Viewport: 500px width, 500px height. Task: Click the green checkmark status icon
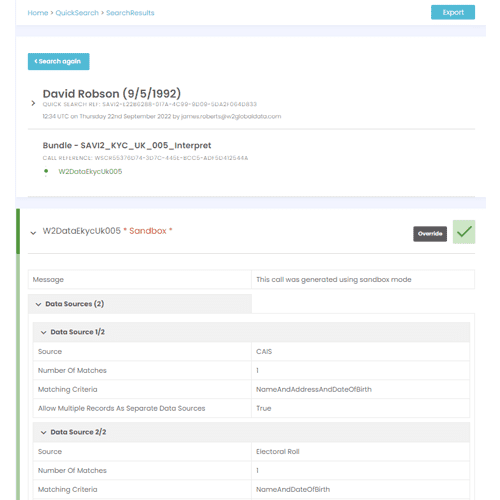coord(464,232)
